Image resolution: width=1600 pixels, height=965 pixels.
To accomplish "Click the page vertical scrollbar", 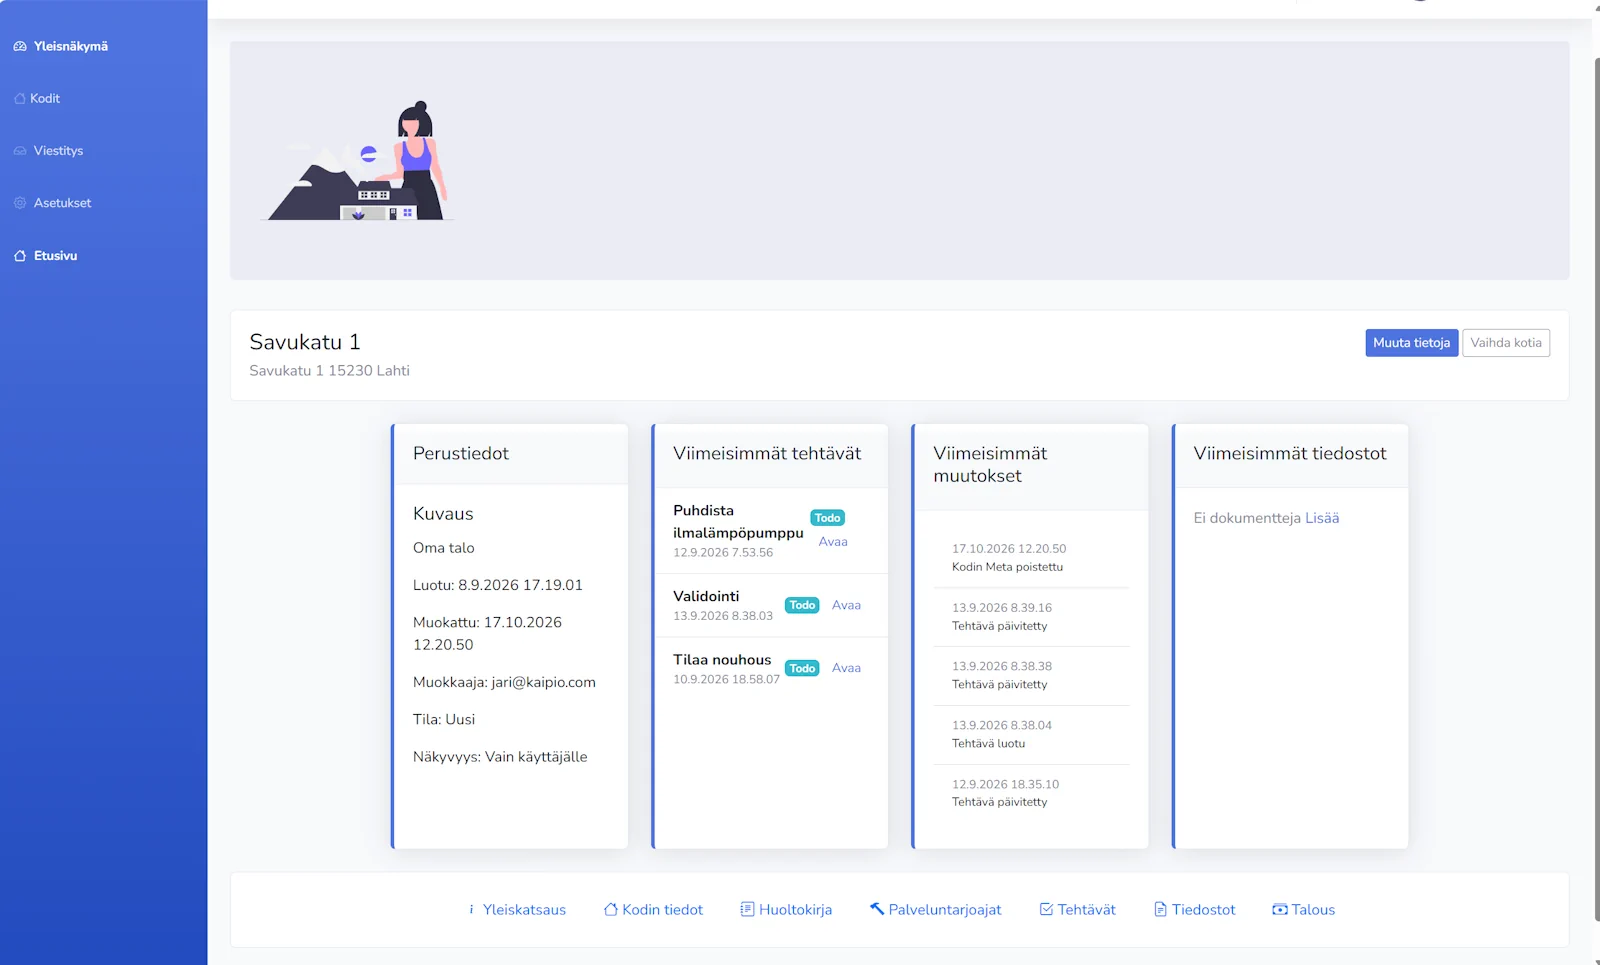I will (1596, 490).
